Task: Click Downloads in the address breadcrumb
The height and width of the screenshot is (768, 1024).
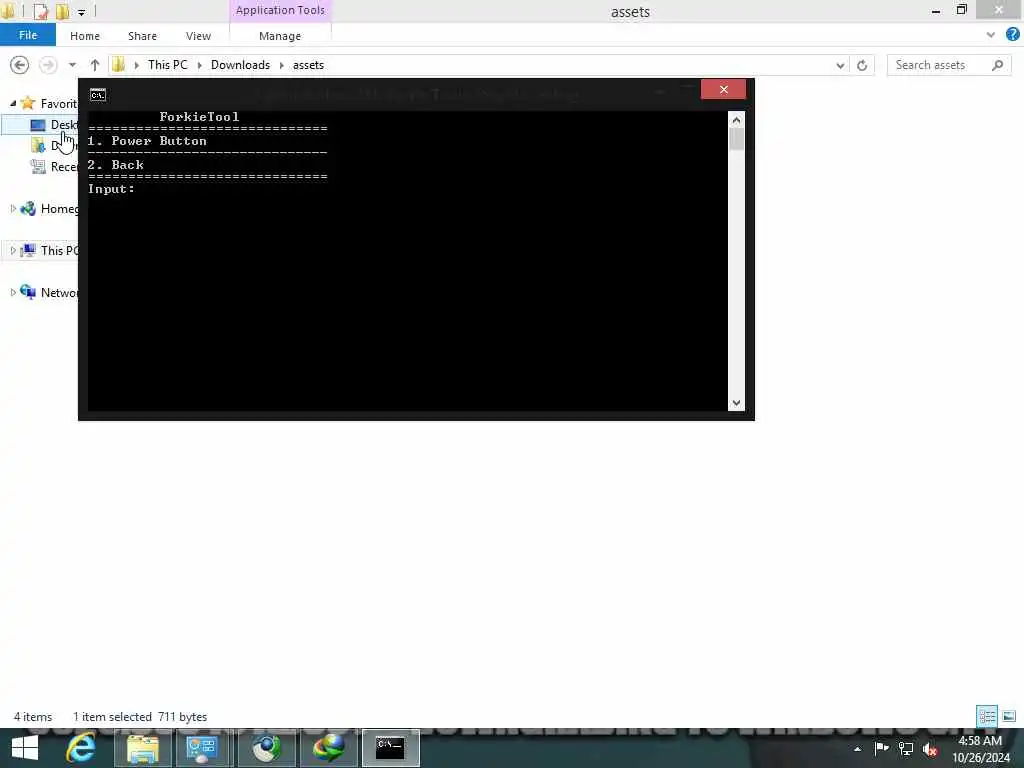Action: point(240,65)
